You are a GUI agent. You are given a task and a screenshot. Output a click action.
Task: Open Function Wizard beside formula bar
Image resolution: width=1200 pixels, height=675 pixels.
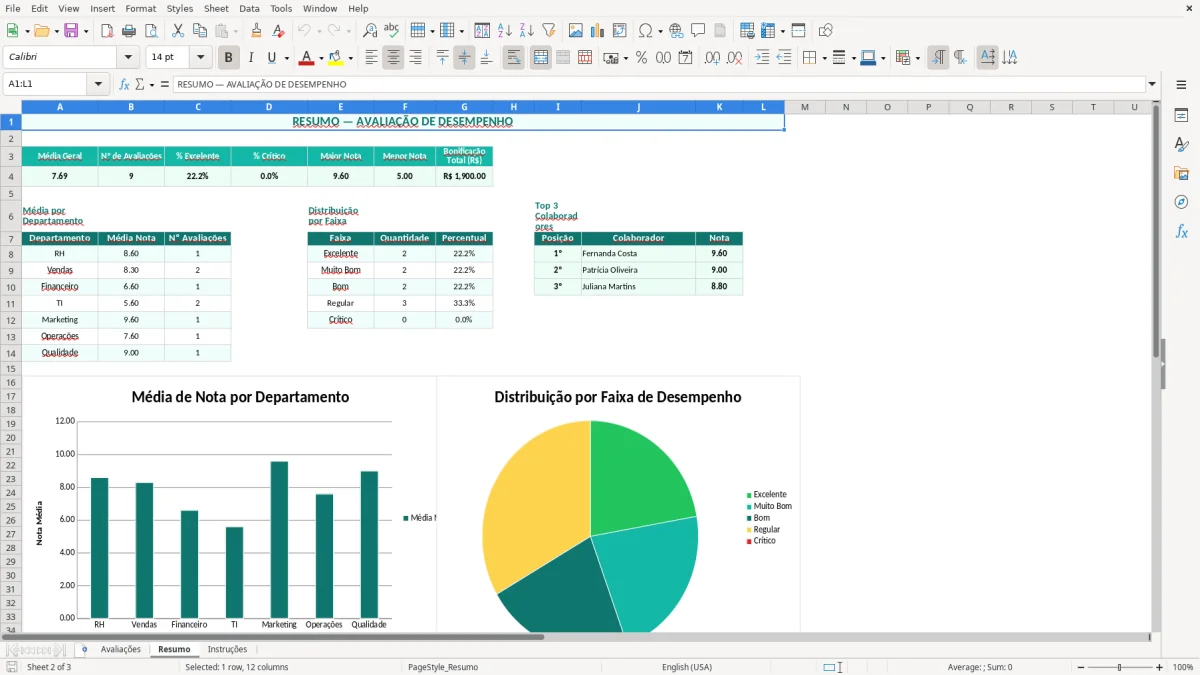point(124,85)
